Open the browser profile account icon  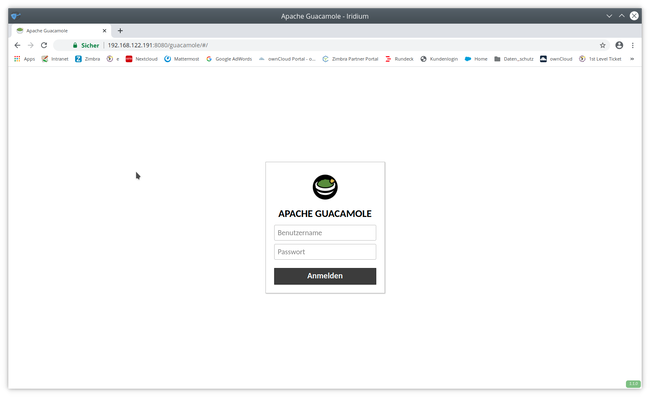point(619,45)
